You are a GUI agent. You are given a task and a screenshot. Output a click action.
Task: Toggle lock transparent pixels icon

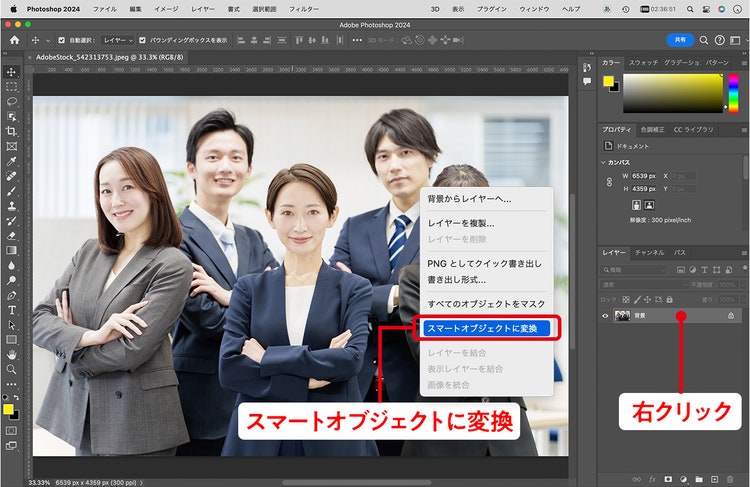pyautogui.click(x=626, y=300)
